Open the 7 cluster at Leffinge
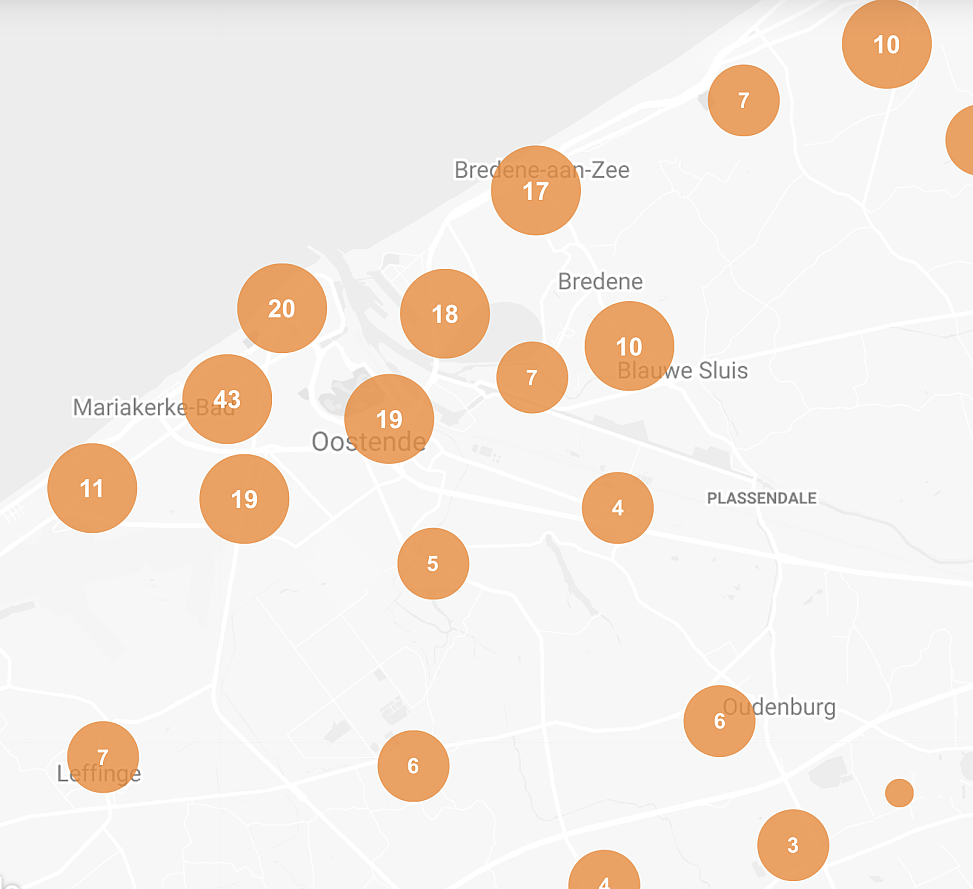 point(103,757)
